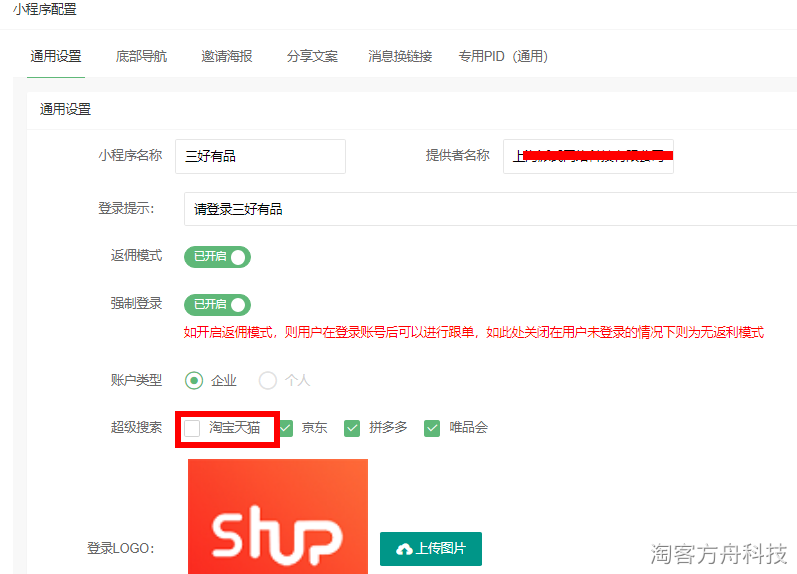This screenshot has width=797, height=574.
Task: Select the 分享文案 tab
Action: (312, 56)
